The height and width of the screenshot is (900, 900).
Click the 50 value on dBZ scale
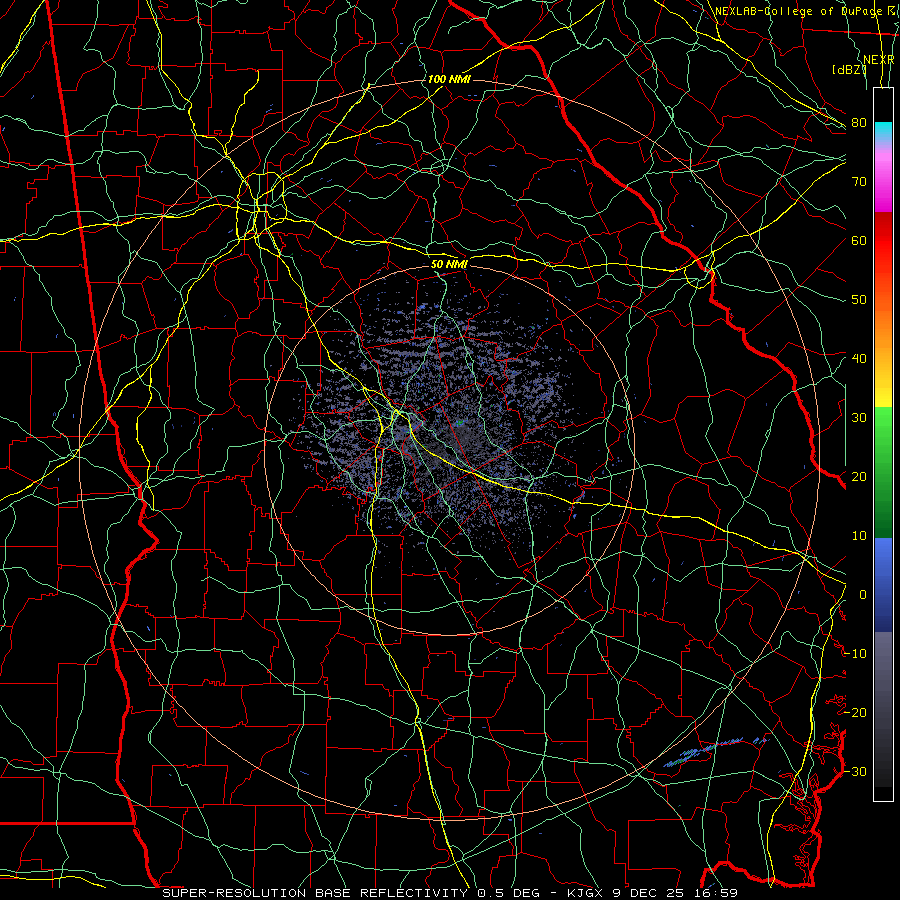point(859,300)
